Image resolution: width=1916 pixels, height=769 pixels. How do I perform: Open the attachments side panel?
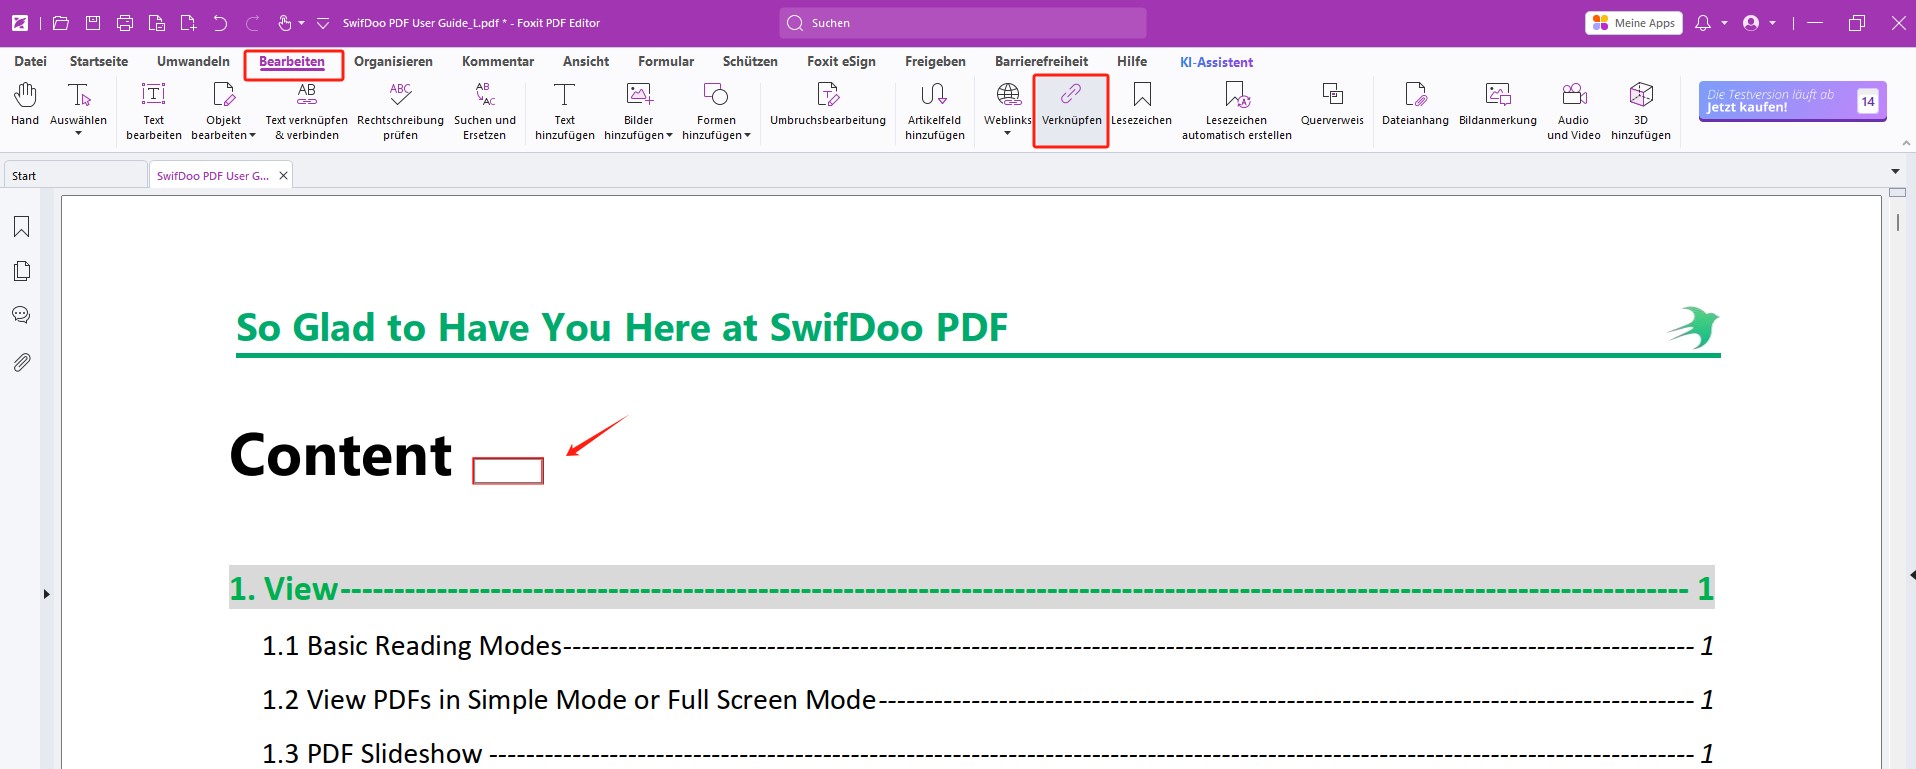tap(21, 362)
